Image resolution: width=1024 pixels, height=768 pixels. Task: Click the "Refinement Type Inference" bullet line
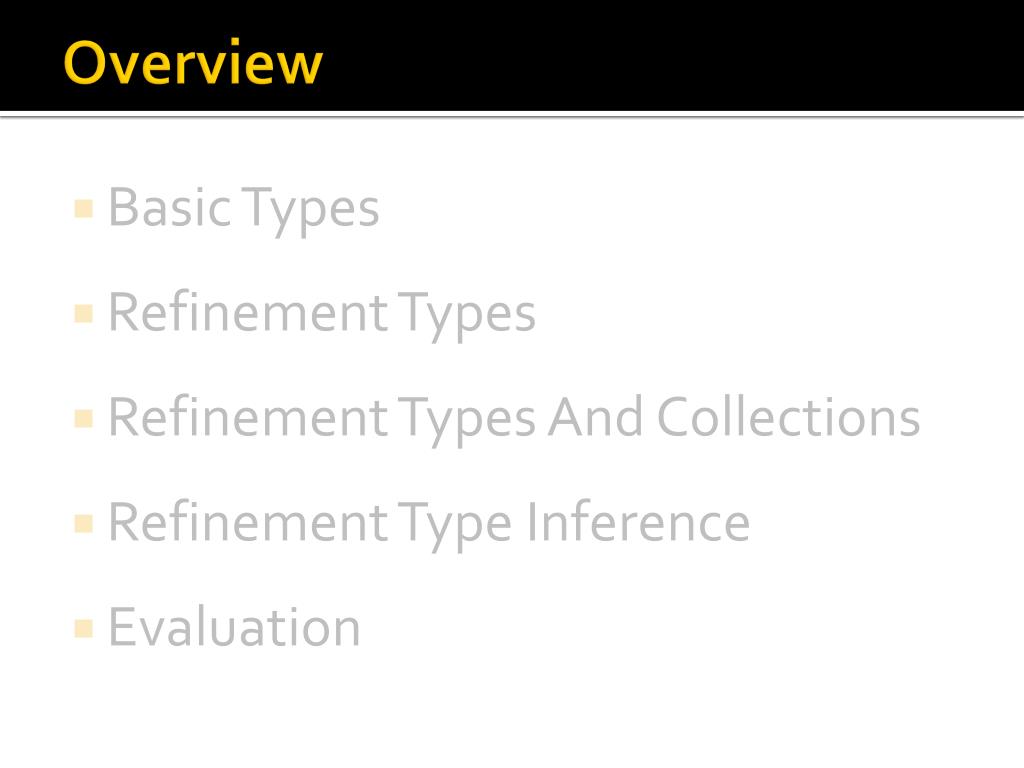tap(428, 522)
